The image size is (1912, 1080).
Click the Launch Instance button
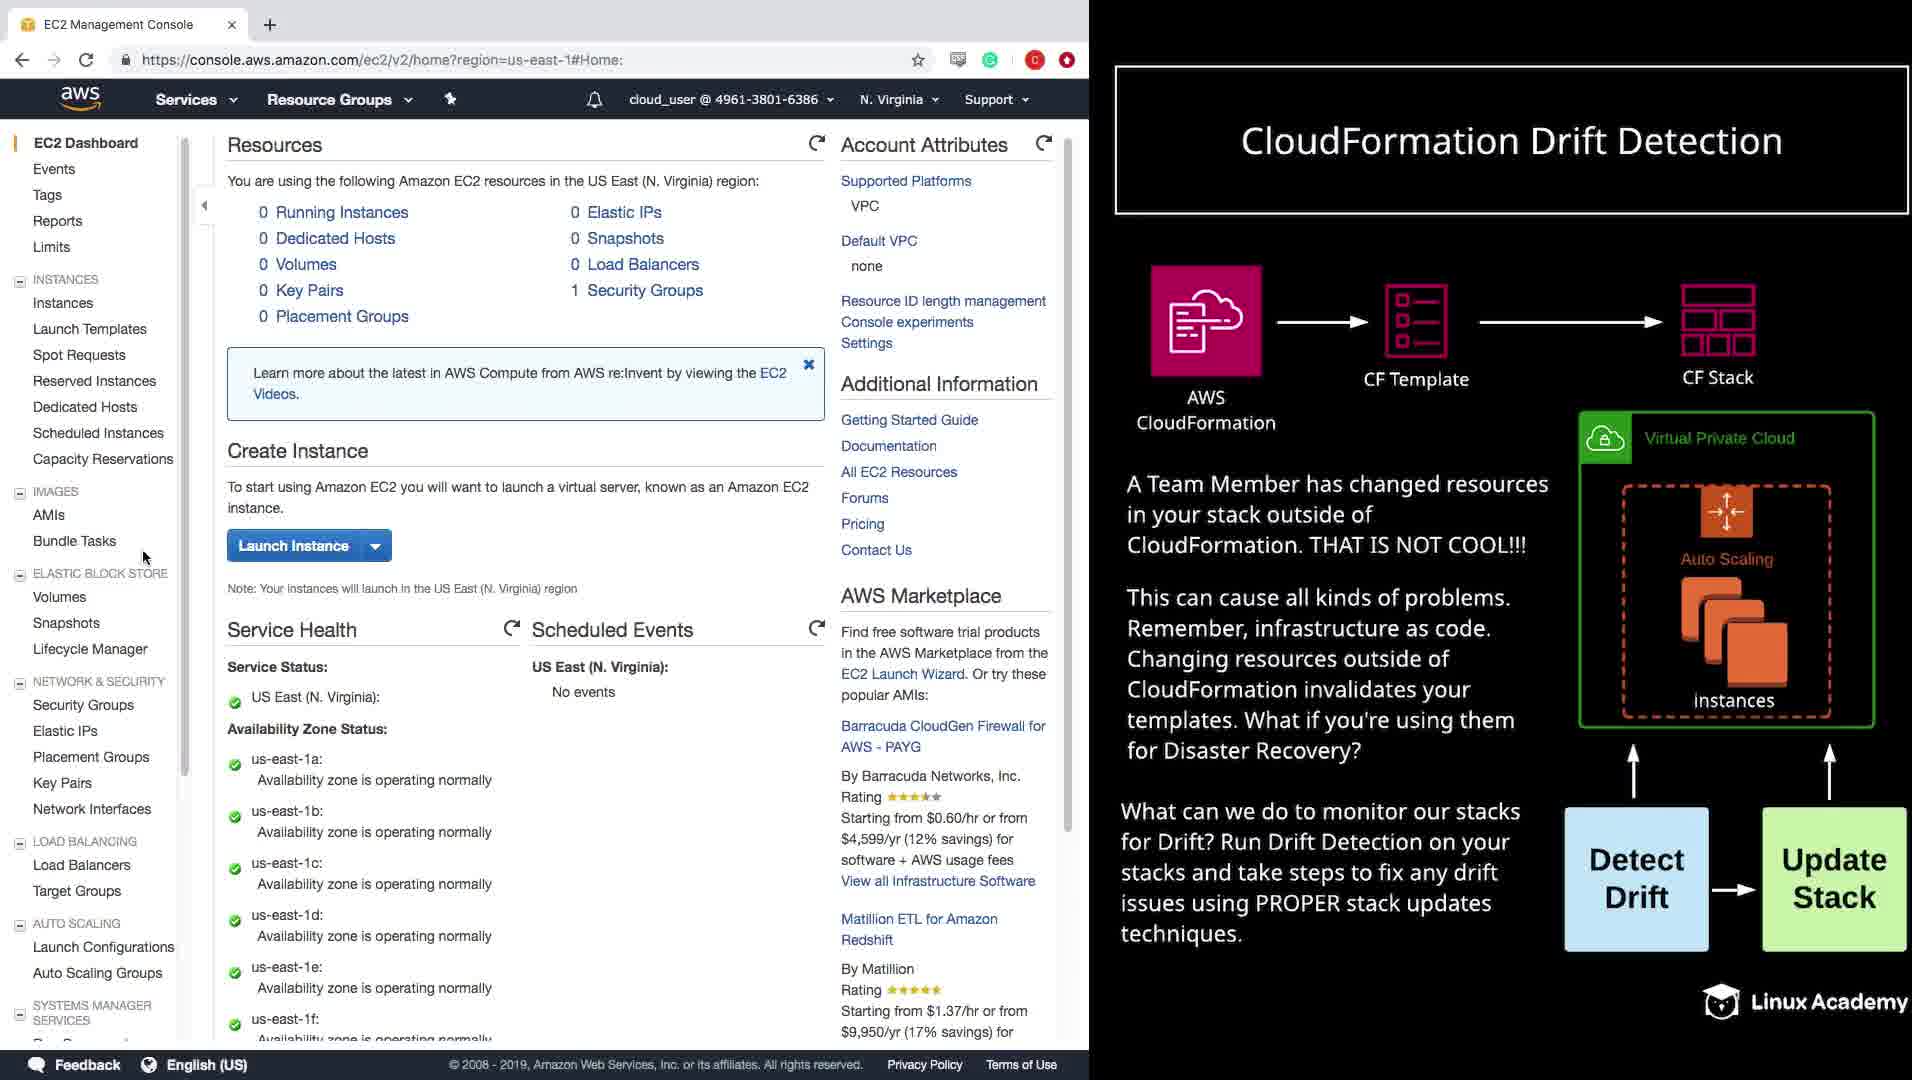point(293,546)
